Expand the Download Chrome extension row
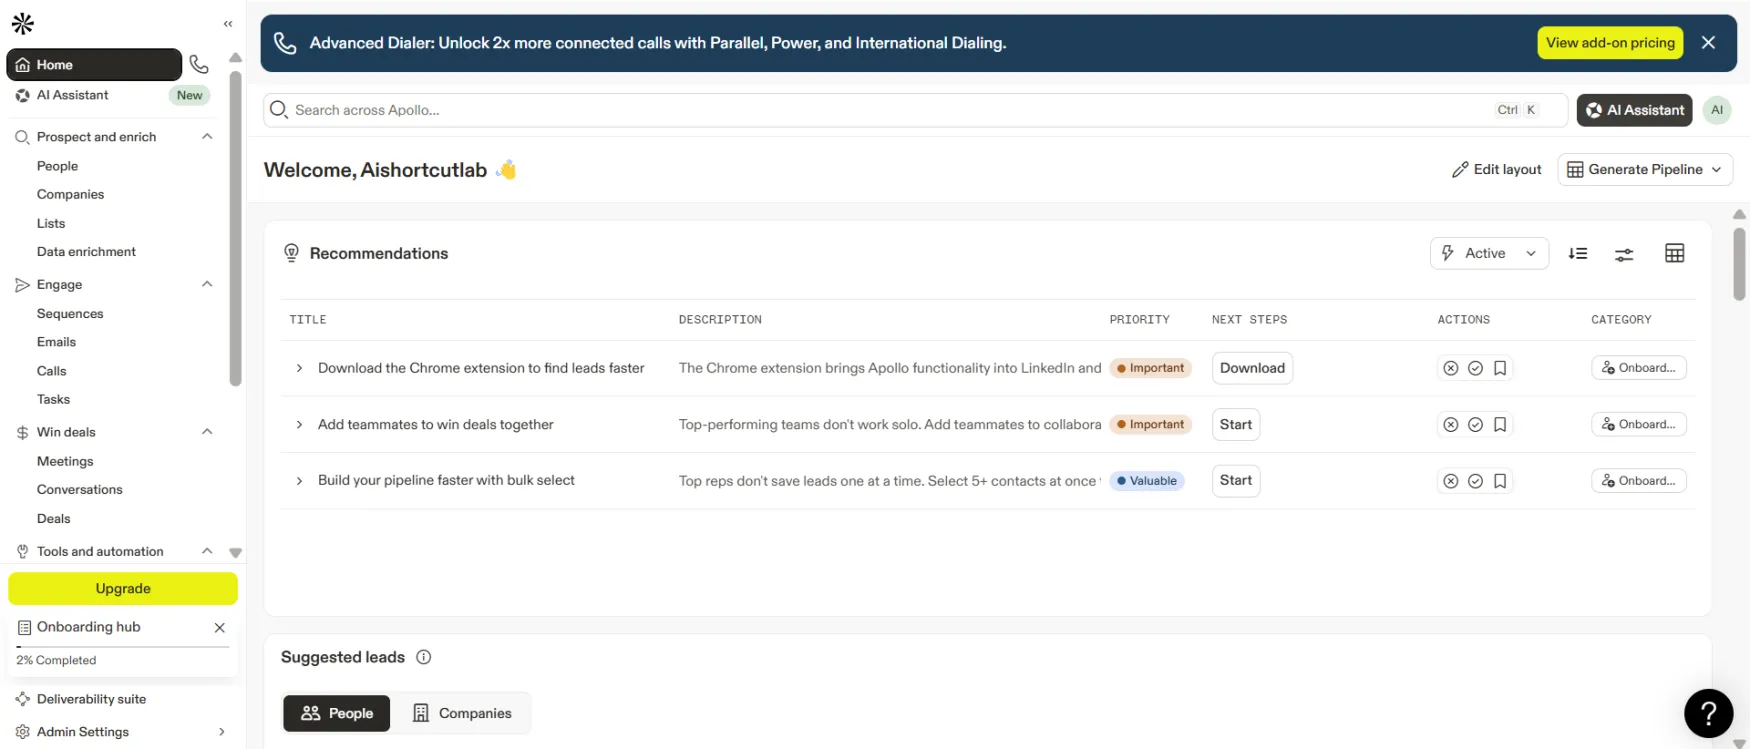Image resolution: width=1750 pixels, height=749 pixels. 299,368
